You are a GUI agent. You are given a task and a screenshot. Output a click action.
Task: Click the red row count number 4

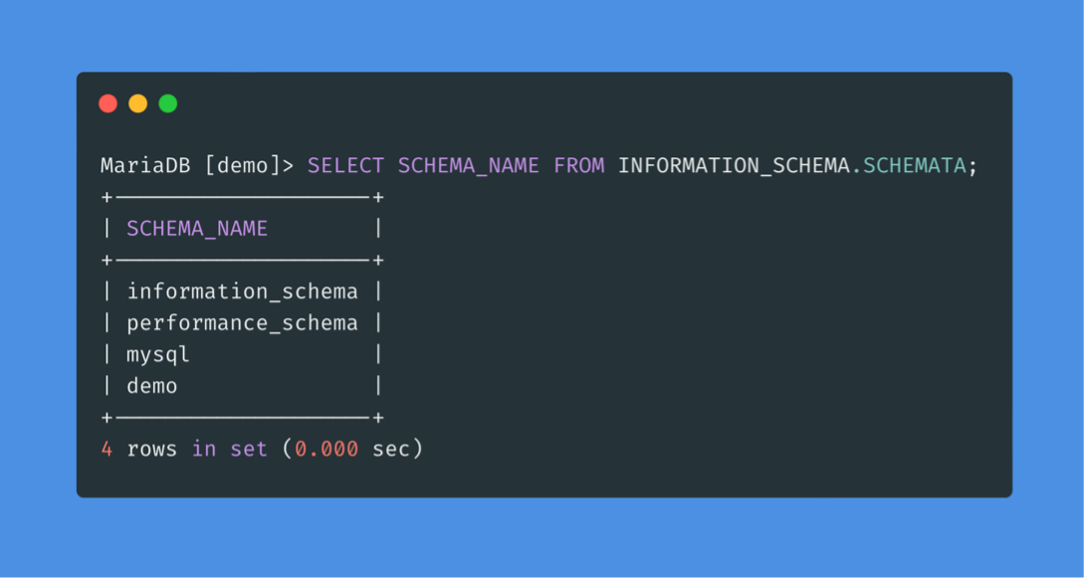[x=107, y=449]
